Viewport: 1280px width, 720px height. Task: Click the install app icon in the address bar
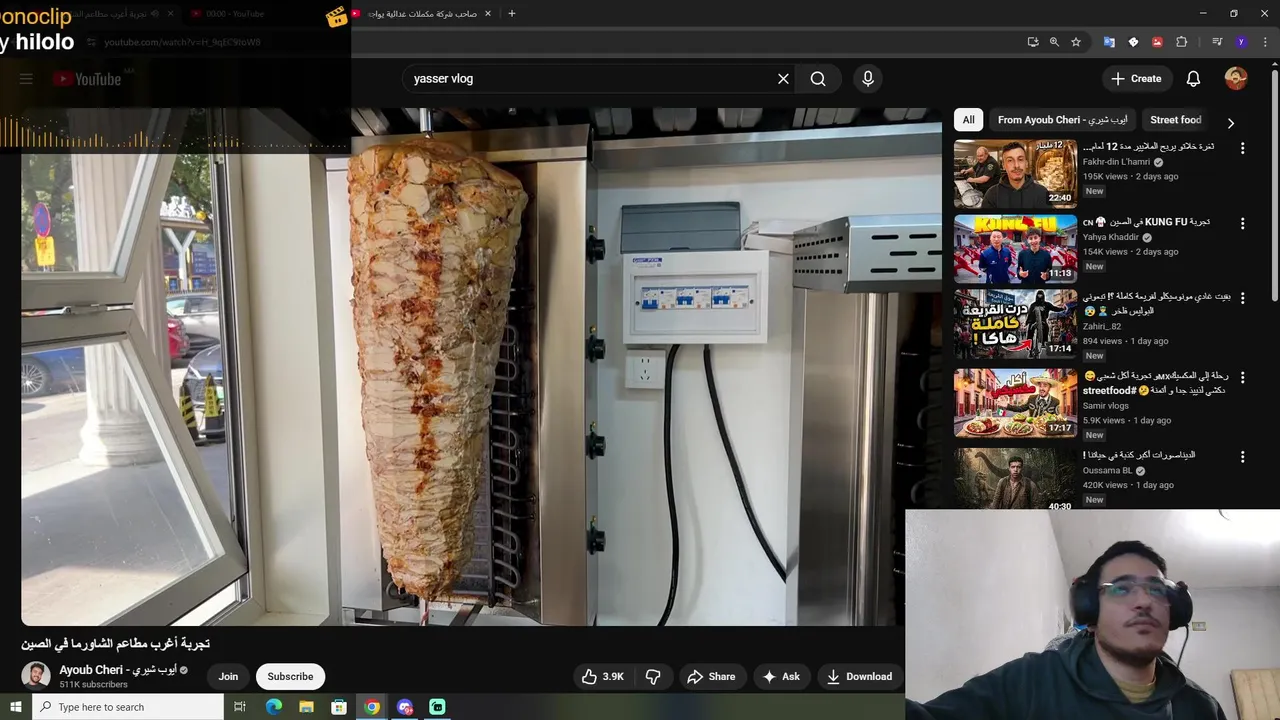[1033, 42]
